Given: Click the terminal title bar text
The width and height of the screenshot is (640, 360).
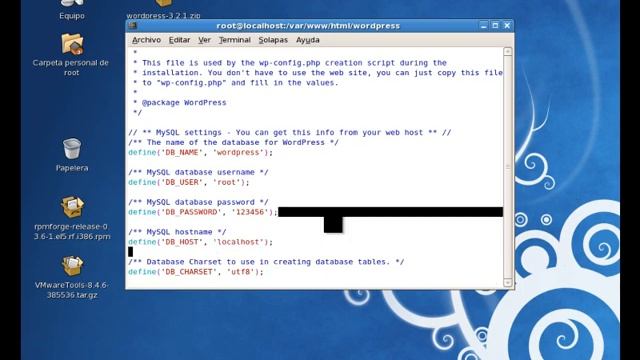Looking at the screenshot, I should click(x=308, y=26).
